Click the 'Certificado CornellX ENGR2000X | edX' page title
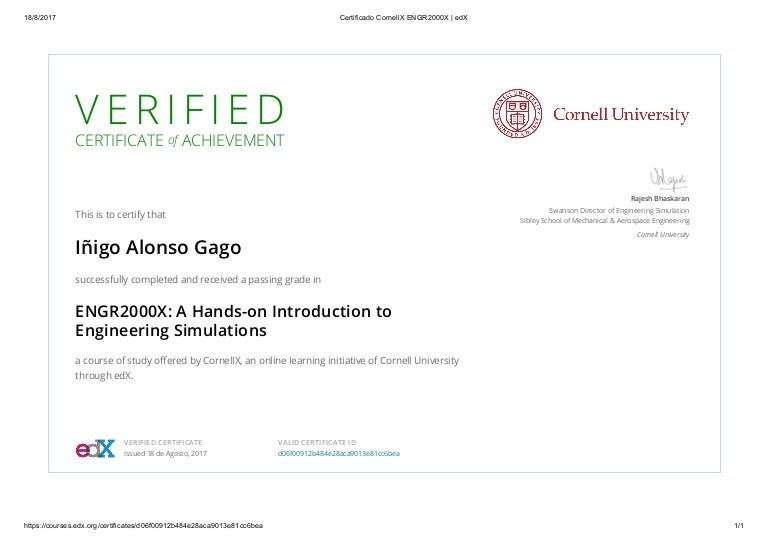768x544 pixels. point(404,18)
